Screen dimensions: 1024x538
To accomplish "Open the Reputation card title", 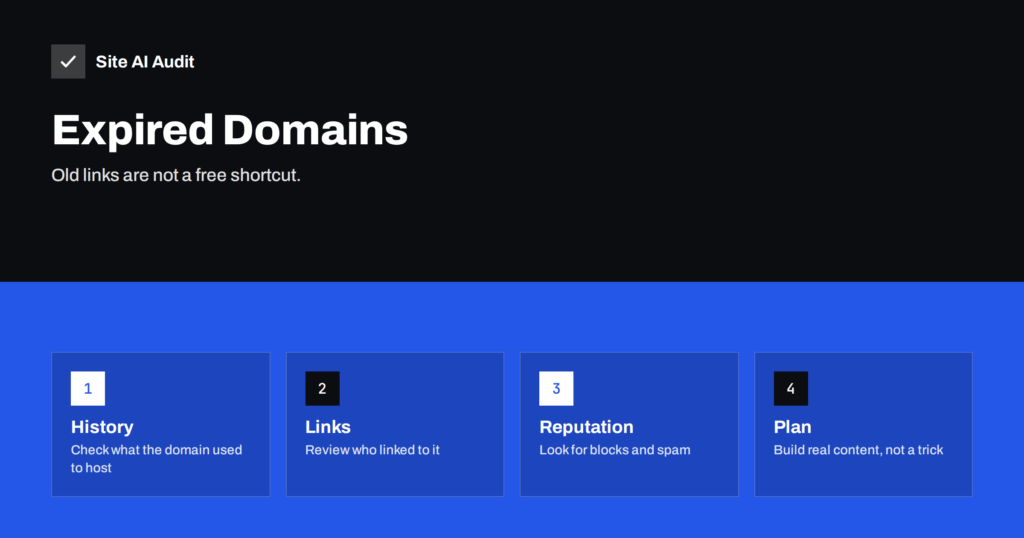I will coord(586,427).
